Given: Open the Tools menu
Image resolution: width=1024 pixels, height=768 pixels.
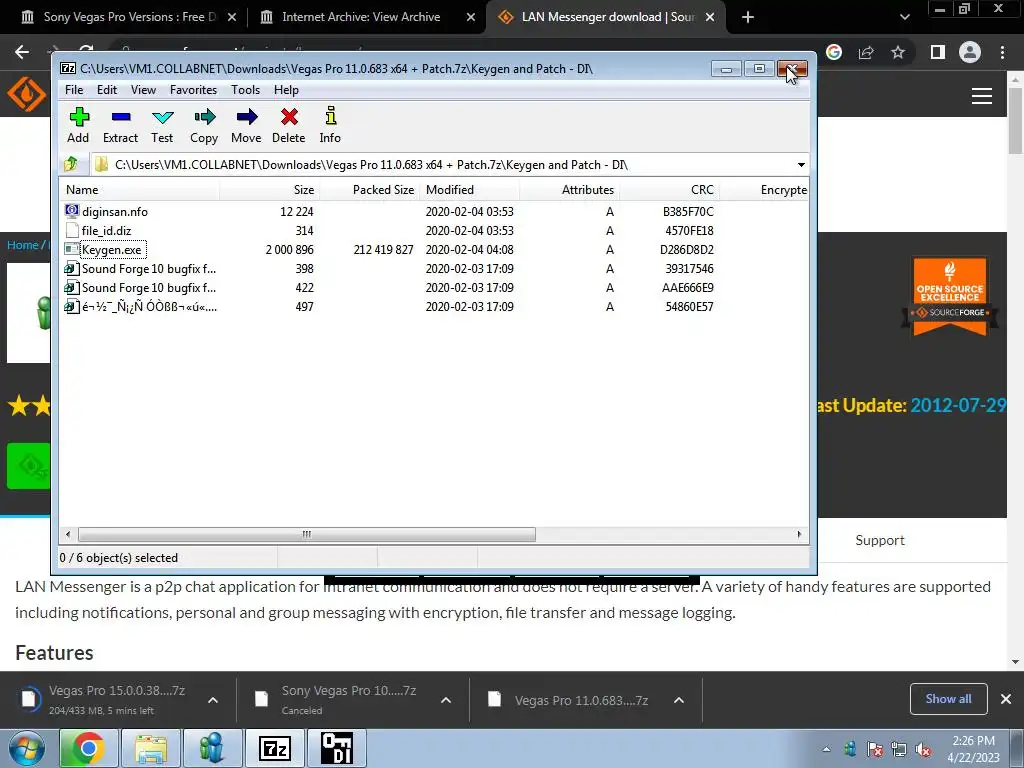Looking at the screenshot, I should [246, 89].
